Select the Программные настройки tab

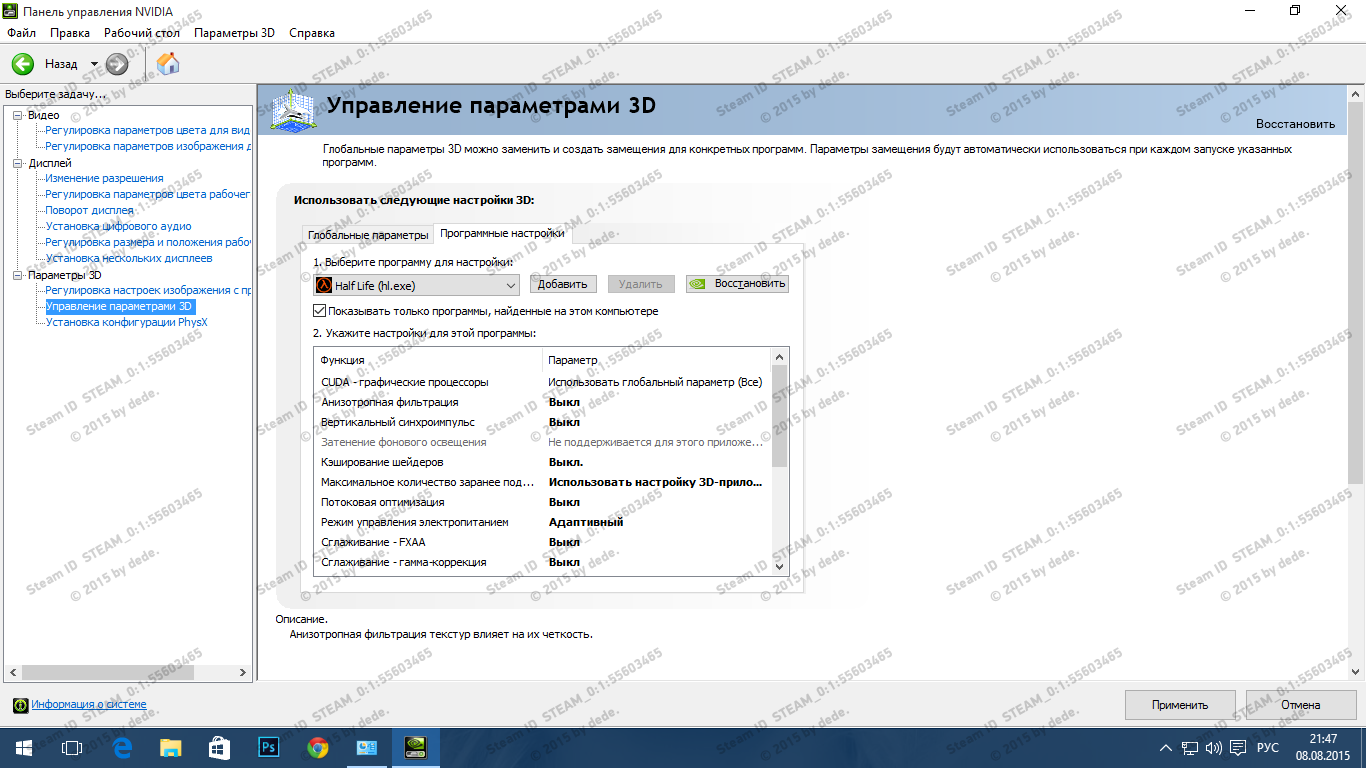pyautogui.click(x=502, y=234)
